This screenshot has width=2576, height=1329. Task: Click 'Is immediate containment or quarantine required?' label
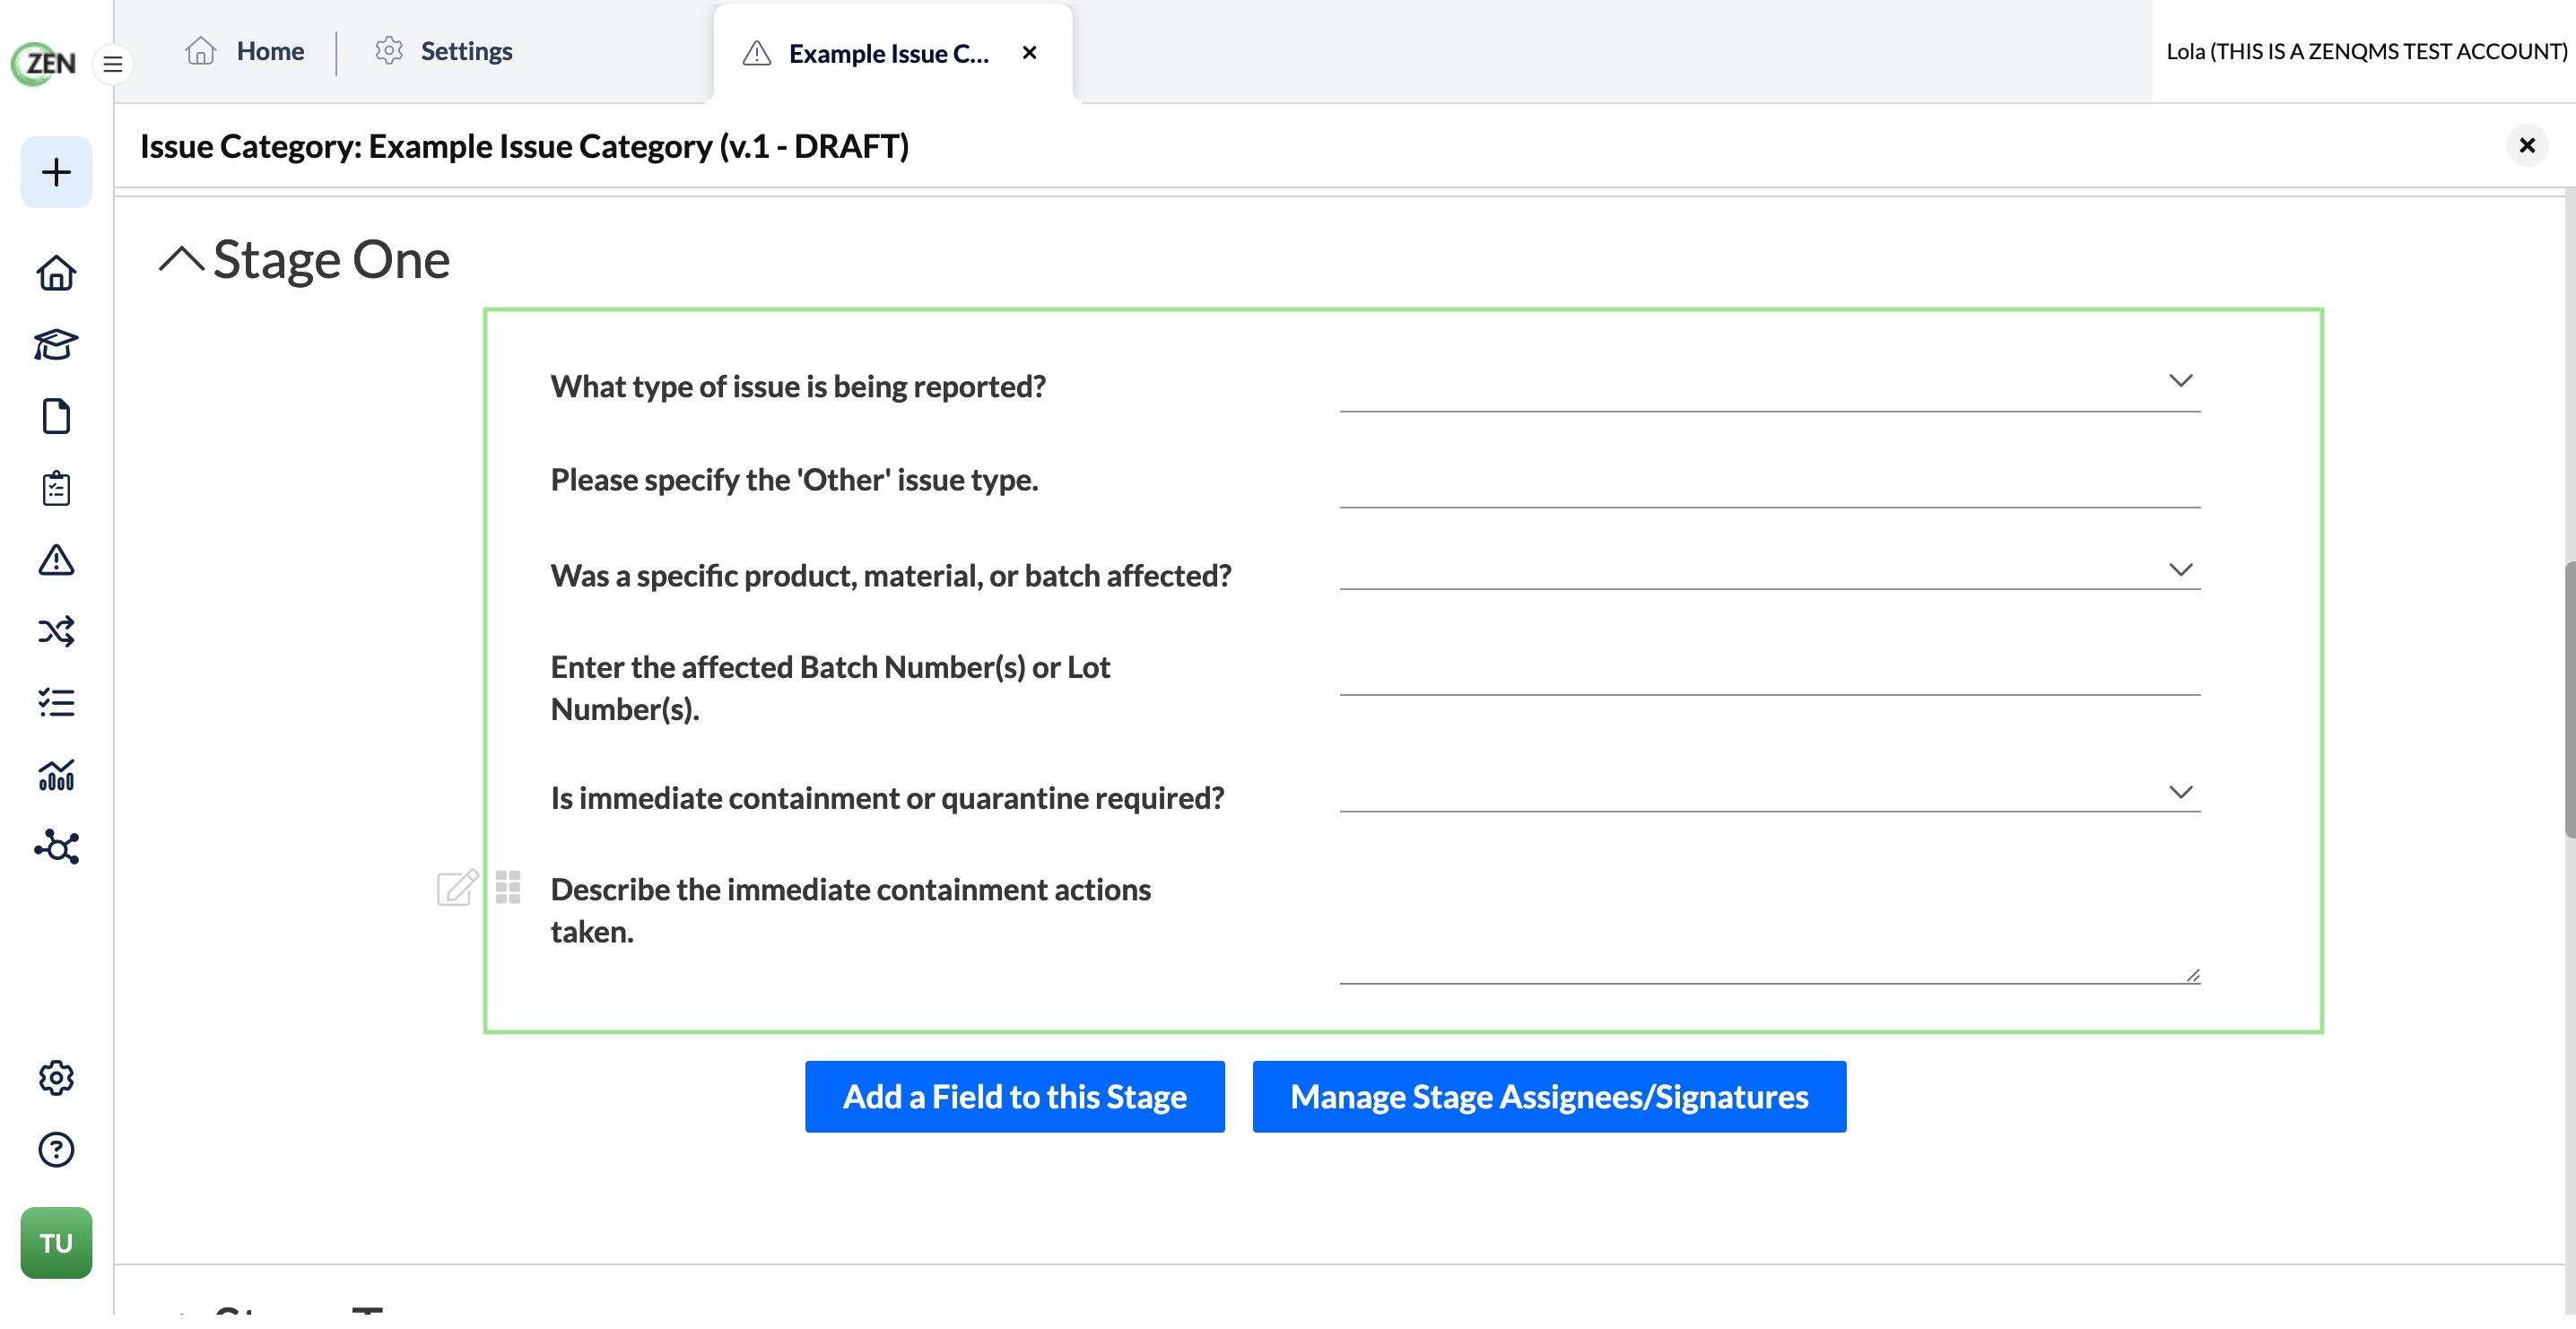click(887, 798)
